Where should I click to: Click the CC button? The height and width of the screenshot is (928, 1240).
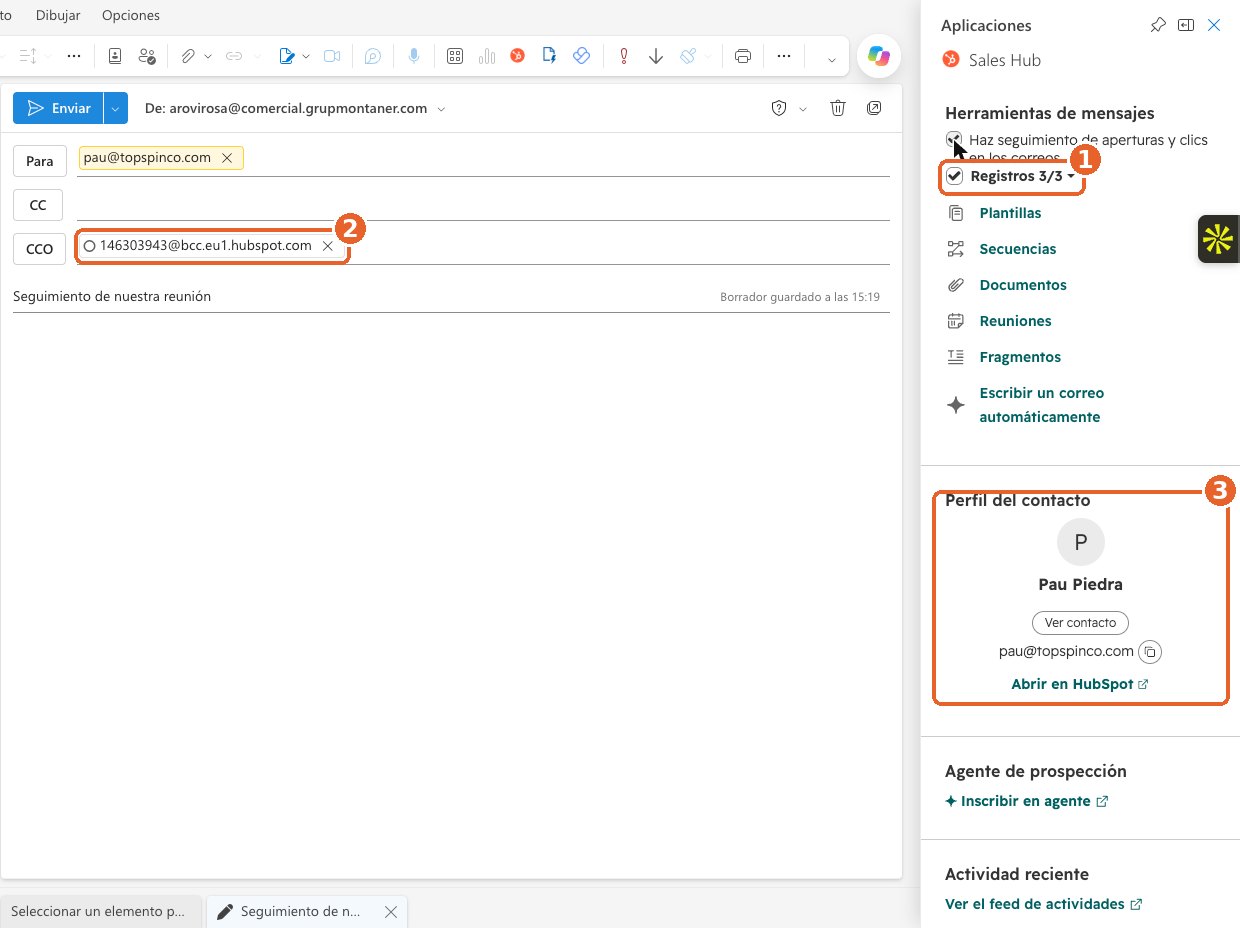(38, 205)
